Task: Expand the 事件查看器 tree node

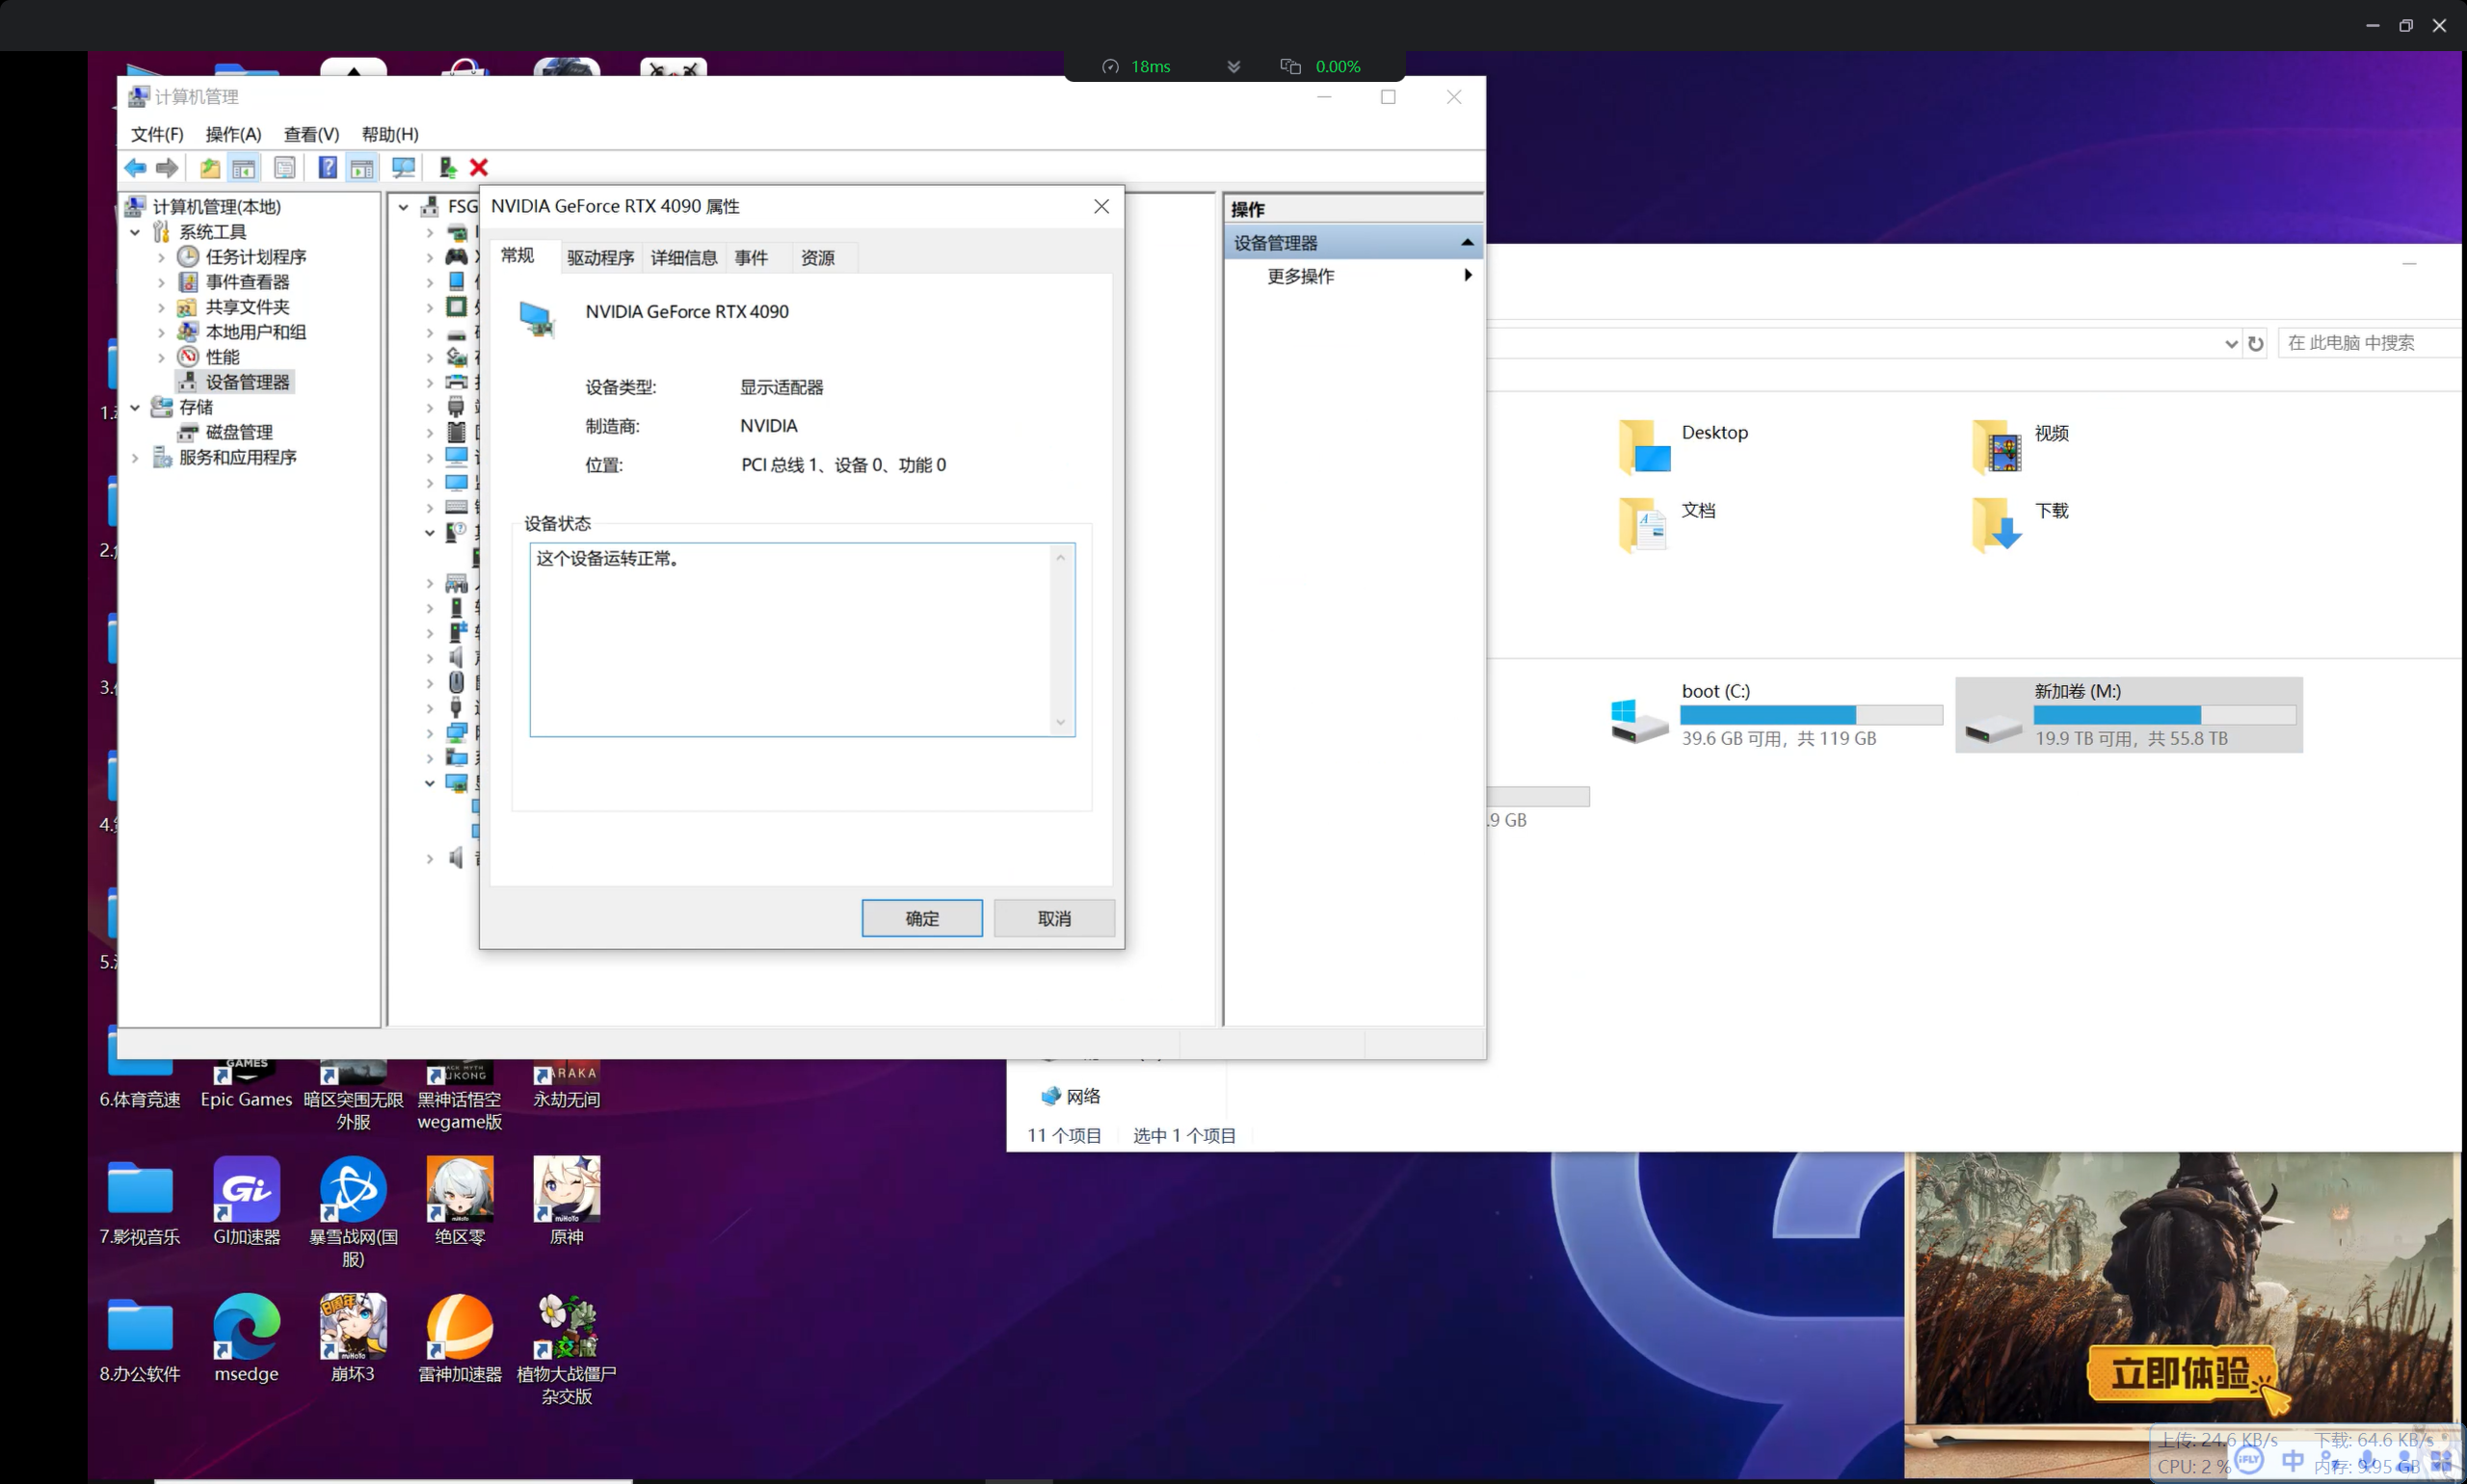Action: (161, 282)
